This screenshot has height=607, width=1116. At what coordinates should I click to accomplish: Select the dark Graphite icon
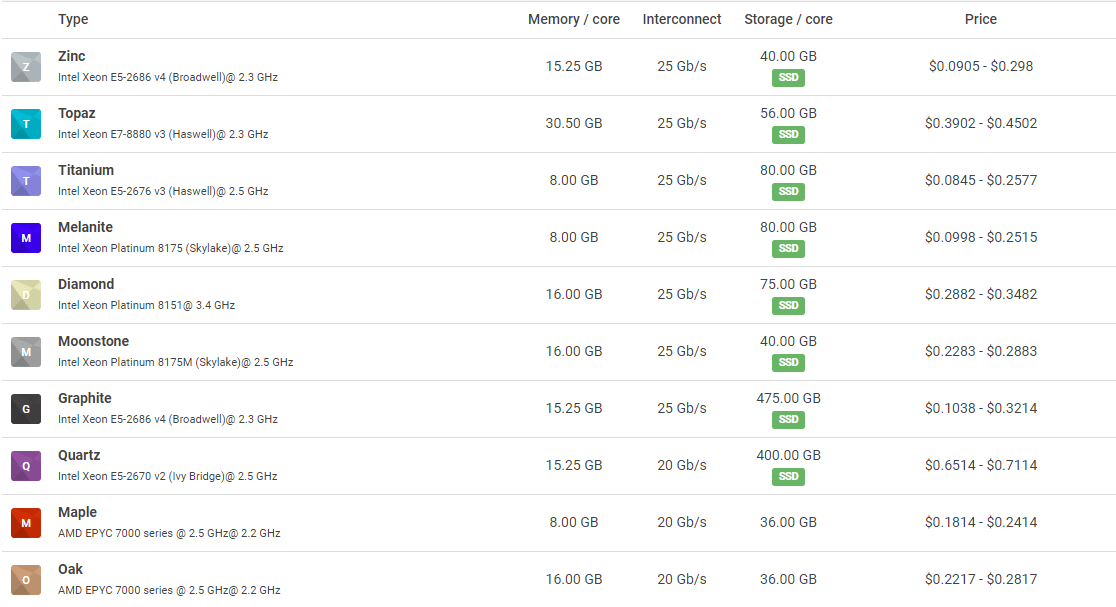[26, 409]
